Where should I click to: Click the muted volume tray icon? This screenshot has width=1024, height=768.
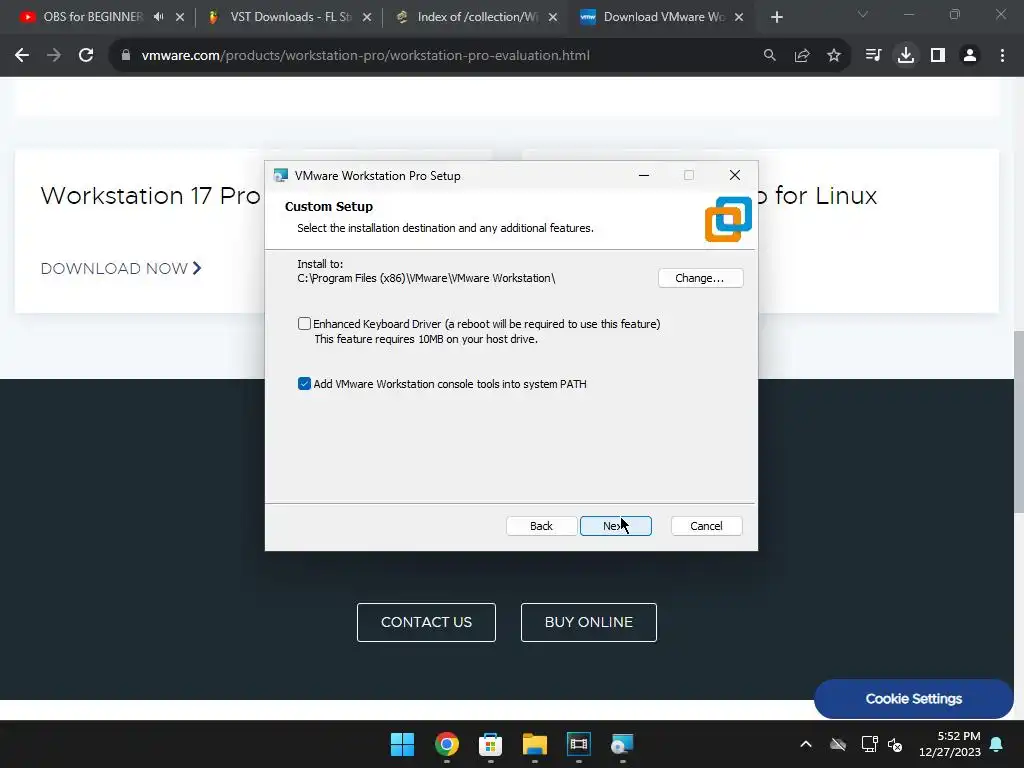coord(895,744)
